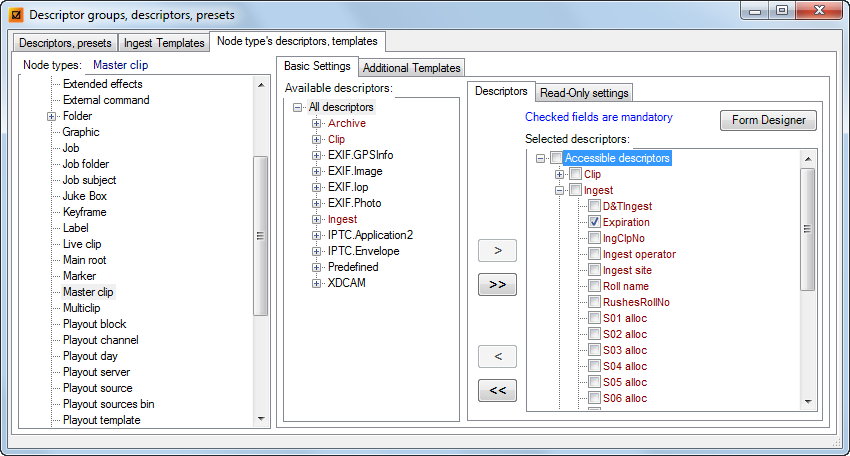
Task: Expand the EXIF.Image group
Action: [317, 171]
